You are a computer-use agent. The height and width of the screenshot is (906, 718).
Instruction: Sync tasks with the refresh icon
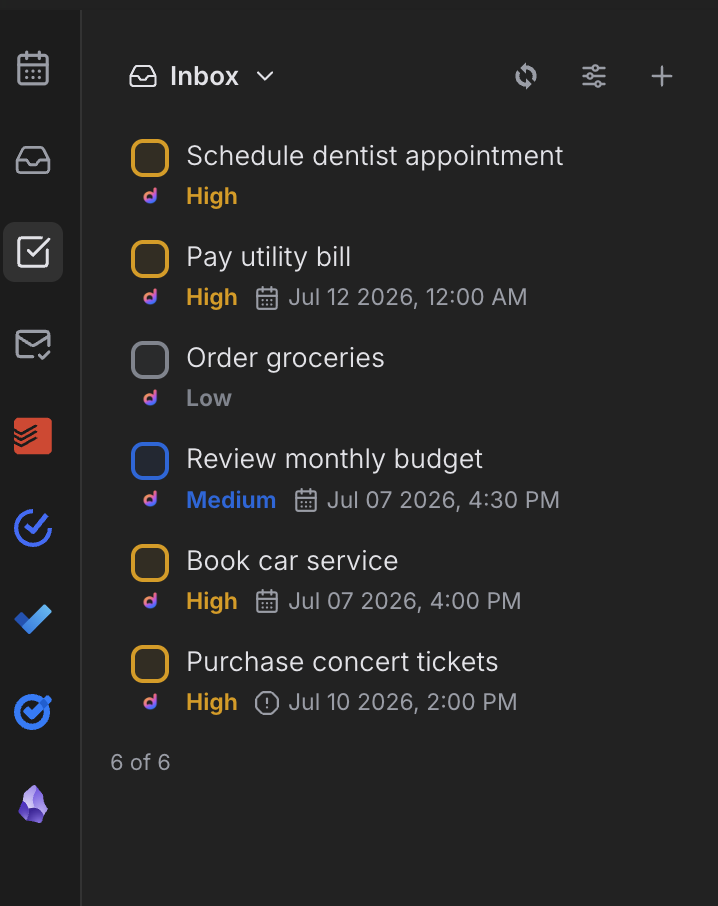pos(526,76)
